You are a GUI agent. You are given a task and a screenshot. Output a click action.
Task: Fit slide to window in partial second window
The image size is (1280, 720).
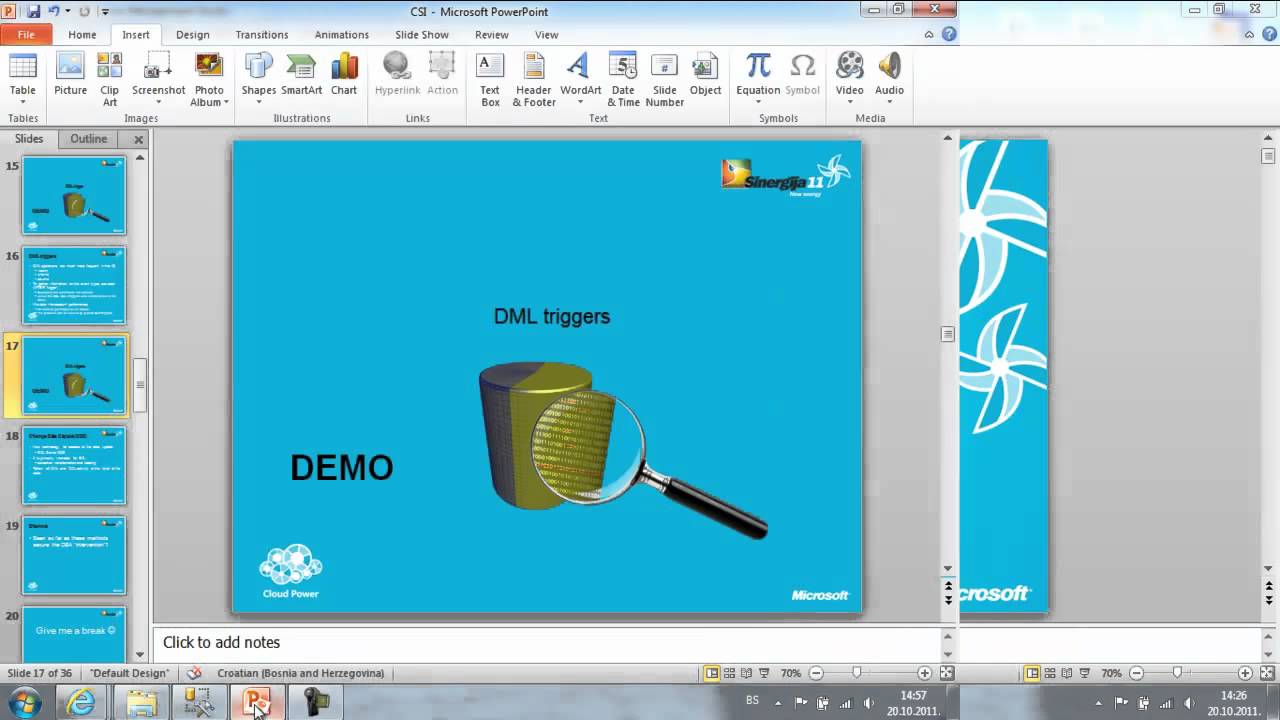tap(1267, 673)
